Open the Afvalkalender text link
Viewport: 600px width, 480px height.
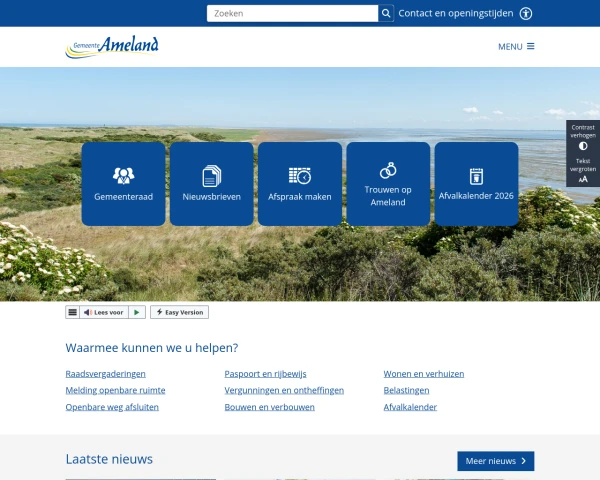410,407
